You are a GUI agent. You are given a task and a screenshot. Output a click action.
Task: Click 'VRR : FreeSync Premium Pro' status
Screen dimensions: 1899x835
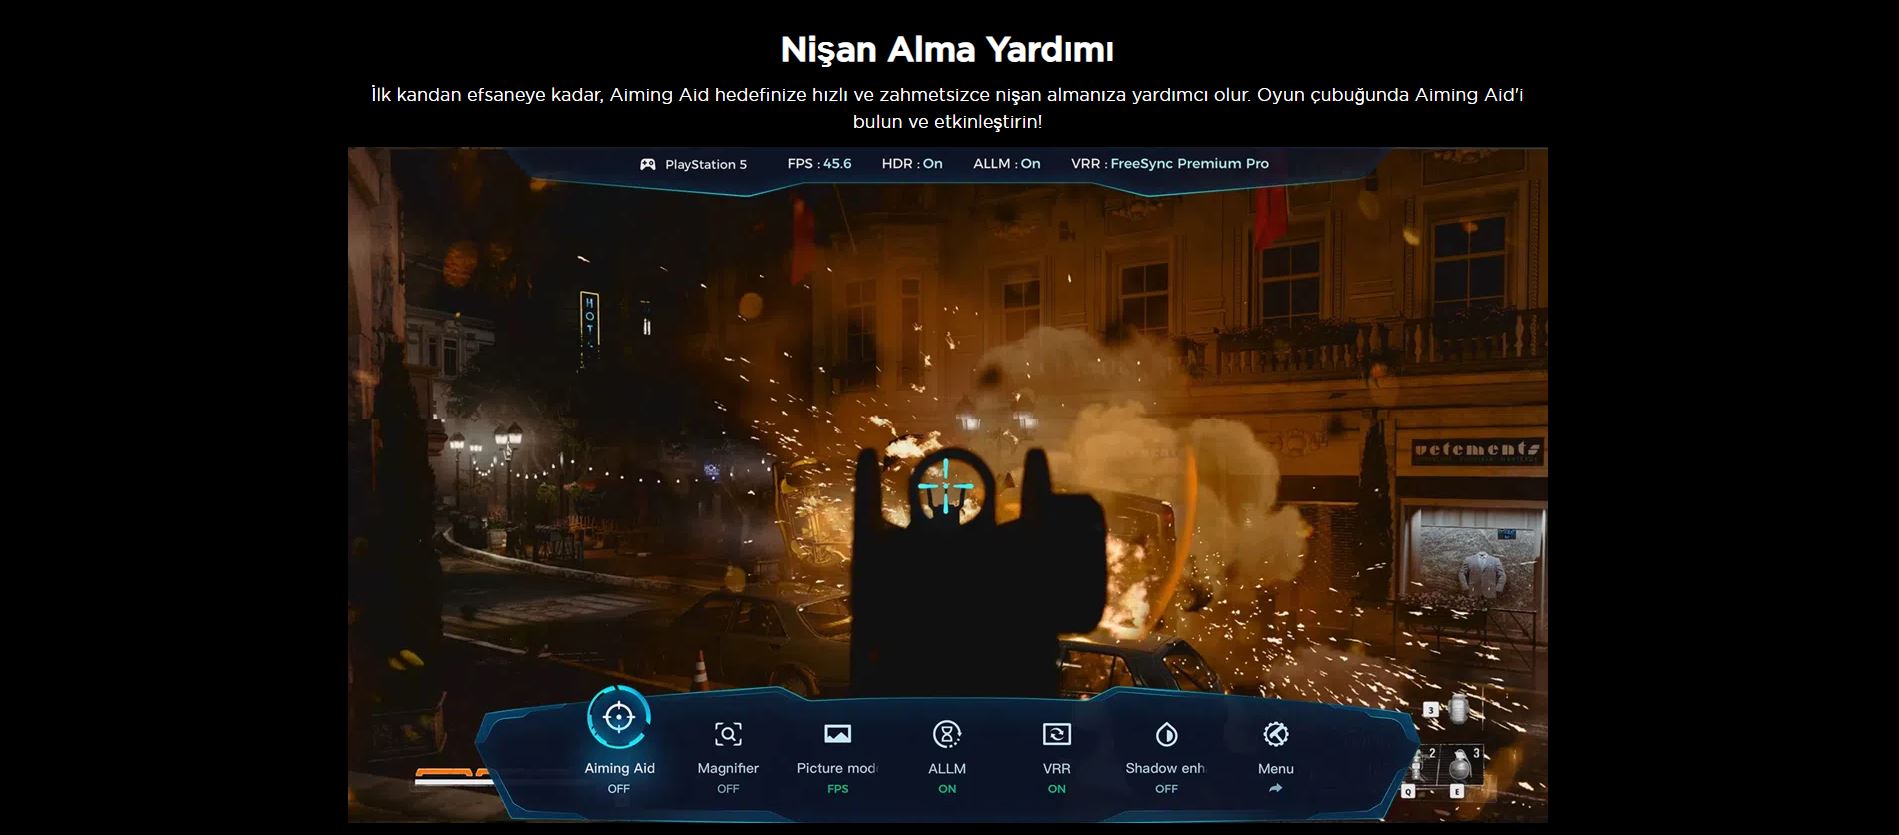coord(1170,164)
